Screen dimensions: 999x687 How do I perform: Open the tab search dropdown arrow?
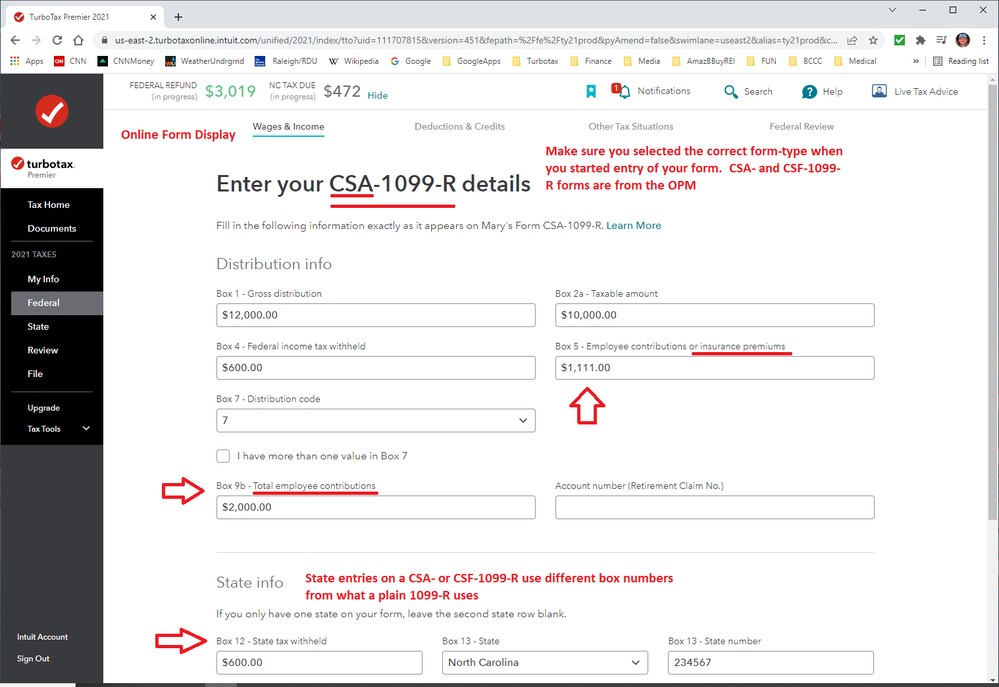pyautogui.click(x=892, y=10)
